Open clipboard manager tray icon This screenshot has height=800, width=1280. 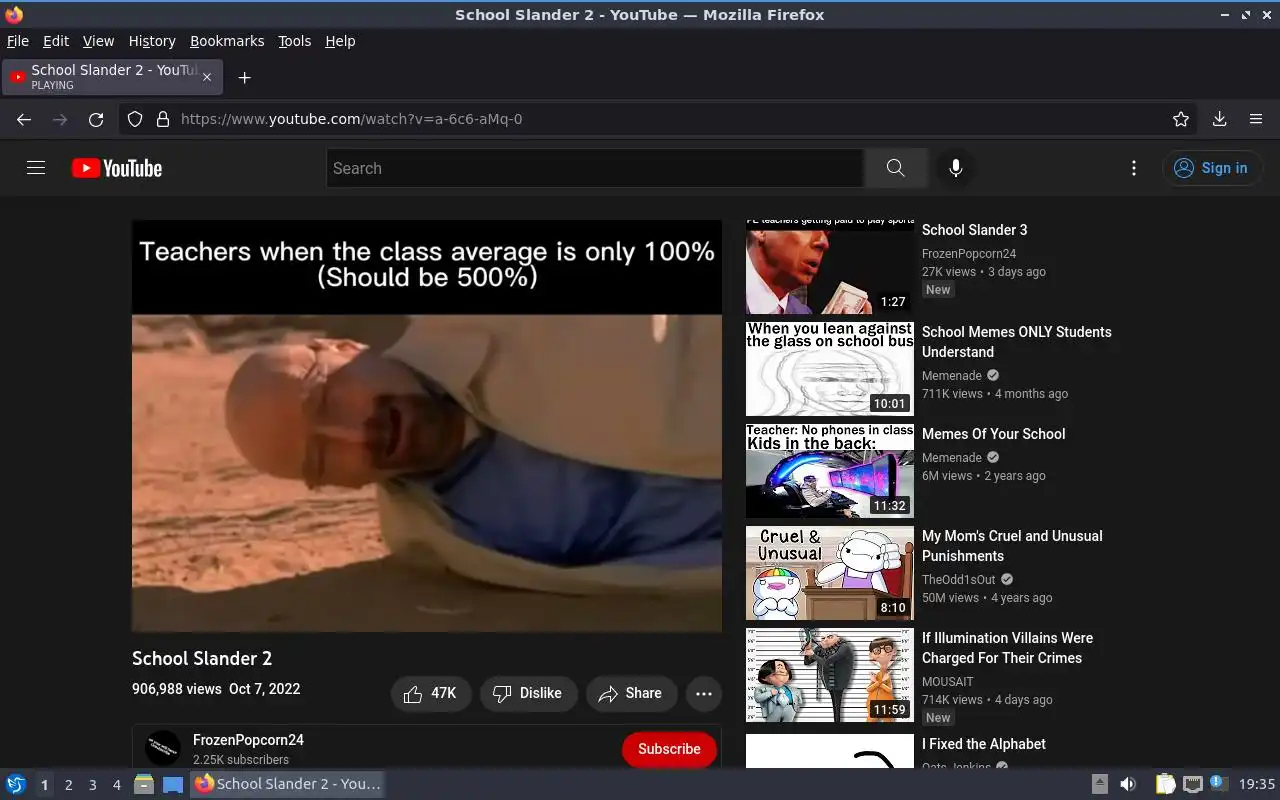click(x=1165, y=784)
